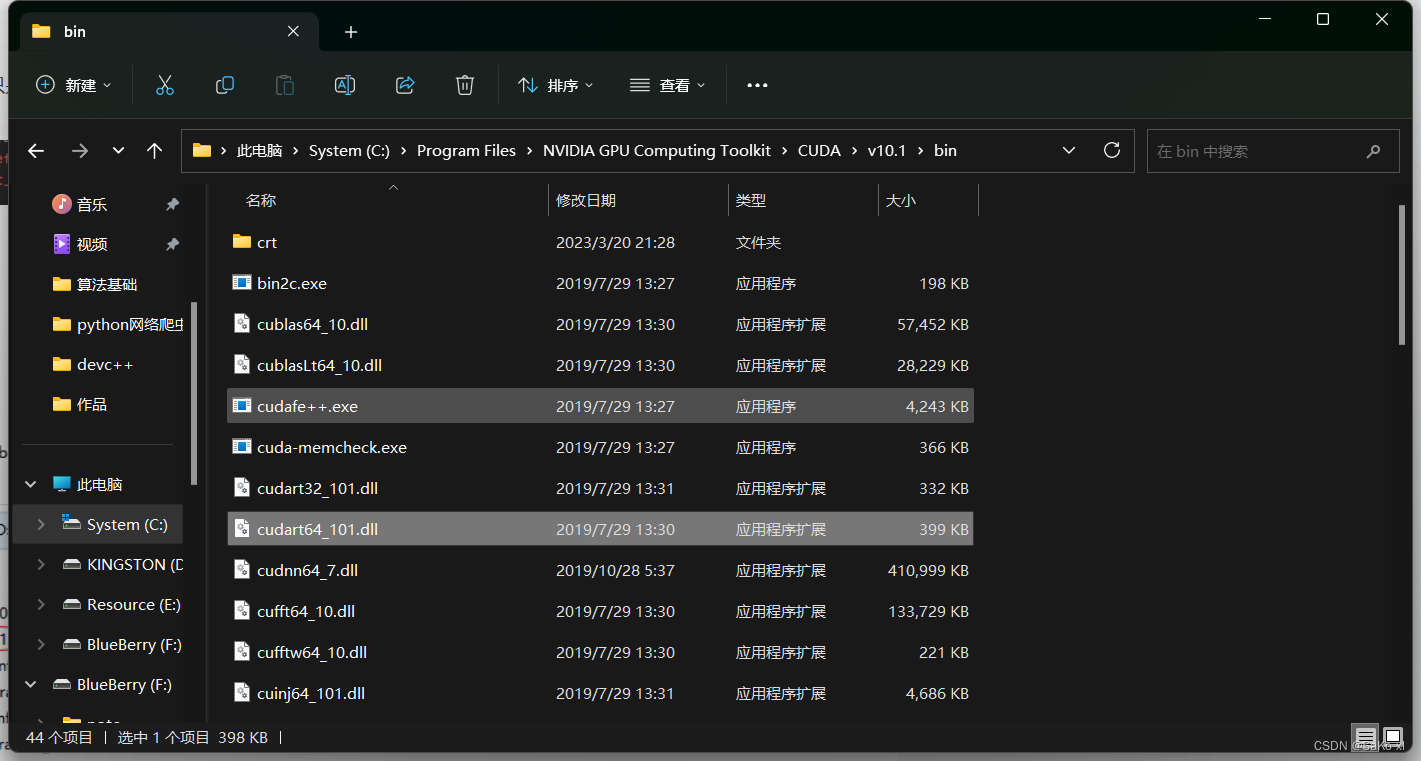Switch to details view from the status bar
The height and width of the screenshot is (761, 1421).
[1365, 737]
